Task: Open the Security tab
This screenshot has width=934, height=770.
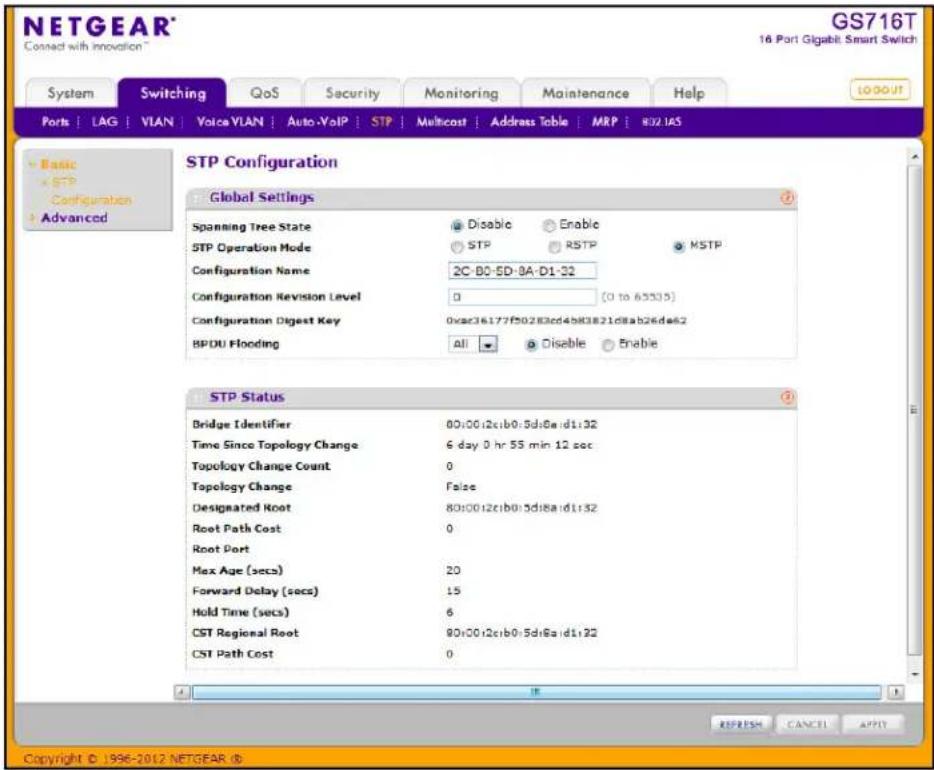Action: coord(352,93)
